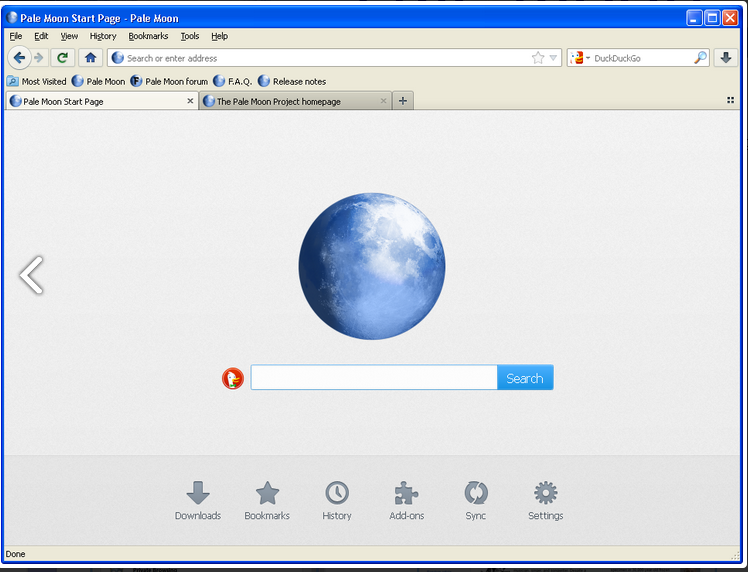Open the tab groups grid icon
The height and width of the screenshot is (572, 748).
click(730, 100)
